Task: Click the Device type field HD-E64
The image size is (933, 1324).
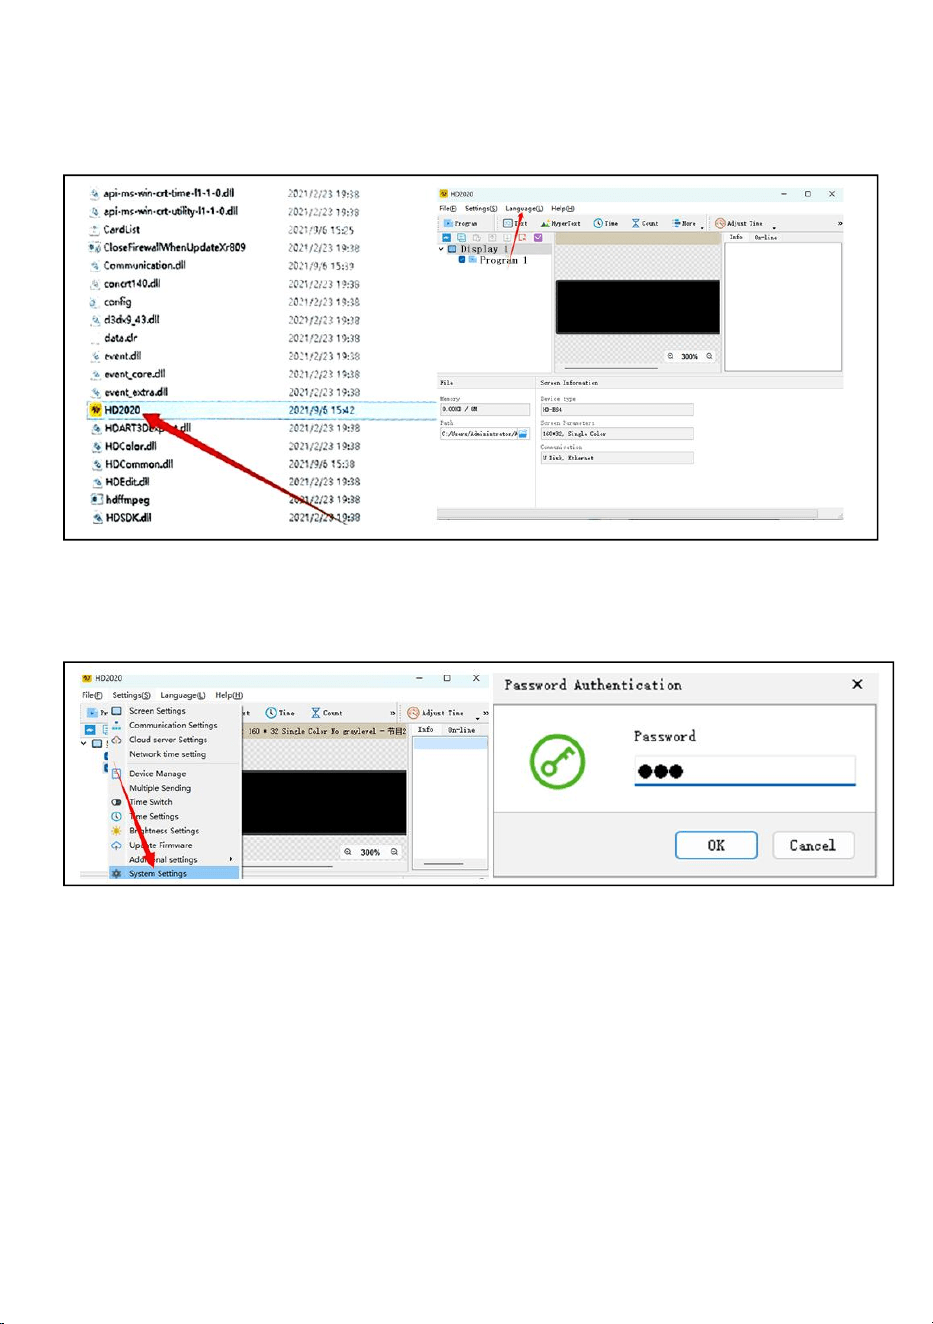Action: (x=616, y=410)
